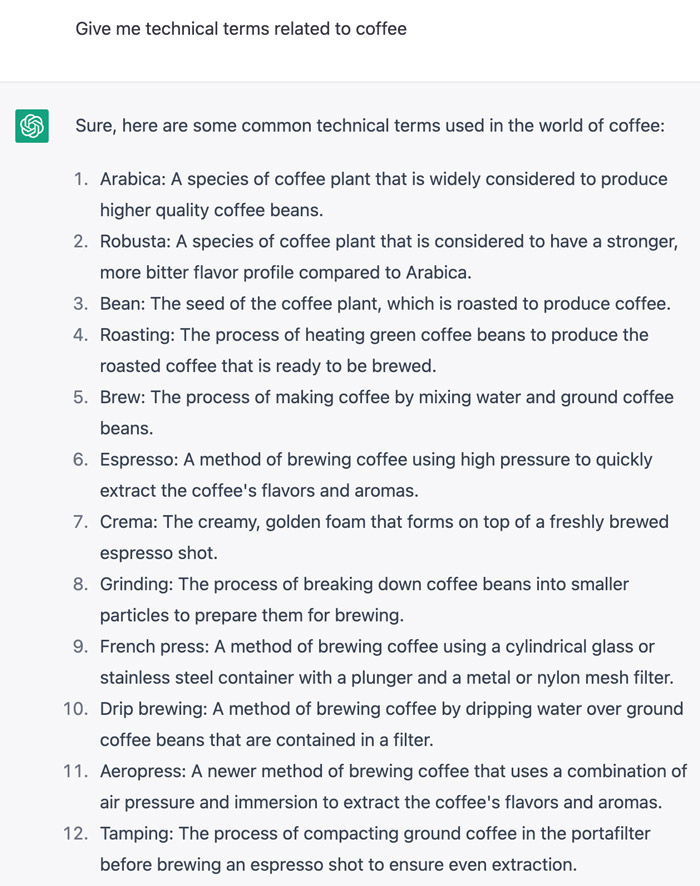Click the Roasting list entry
Screen dimensions: 700x886
pos(374,350)
